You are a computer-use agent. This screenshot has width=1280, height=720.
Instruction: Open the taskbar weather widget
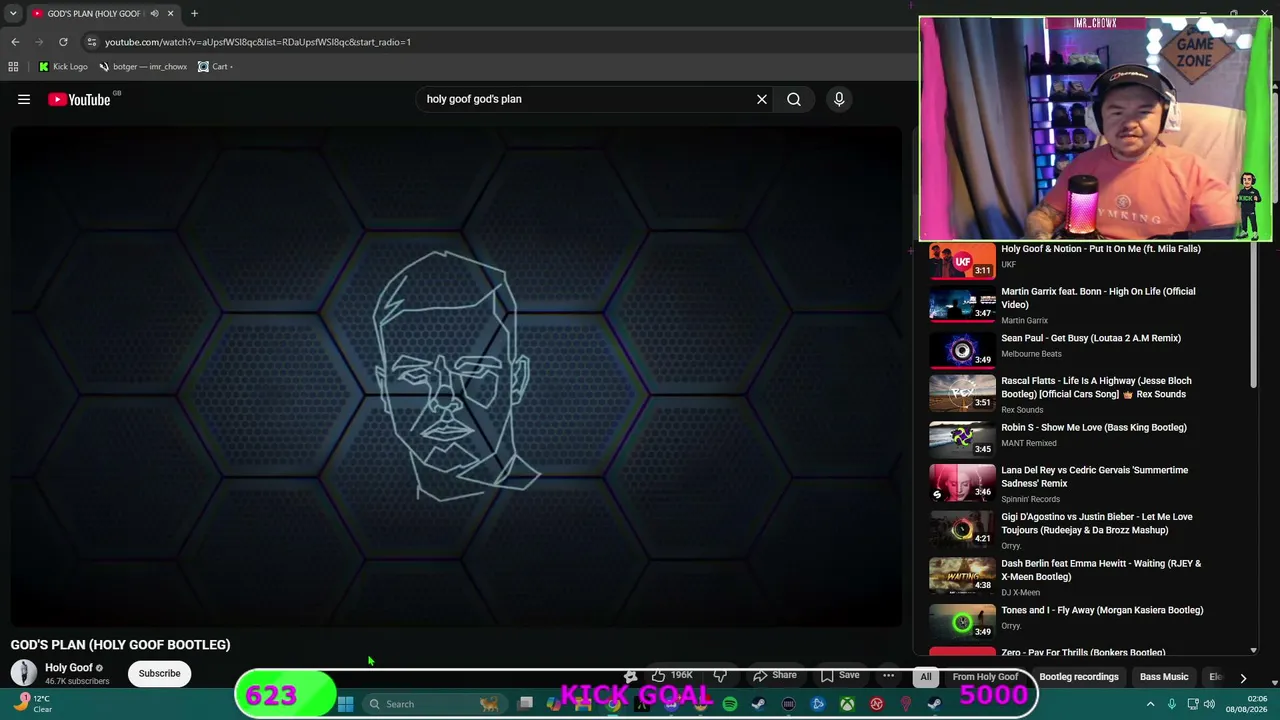tap(33, 704)
